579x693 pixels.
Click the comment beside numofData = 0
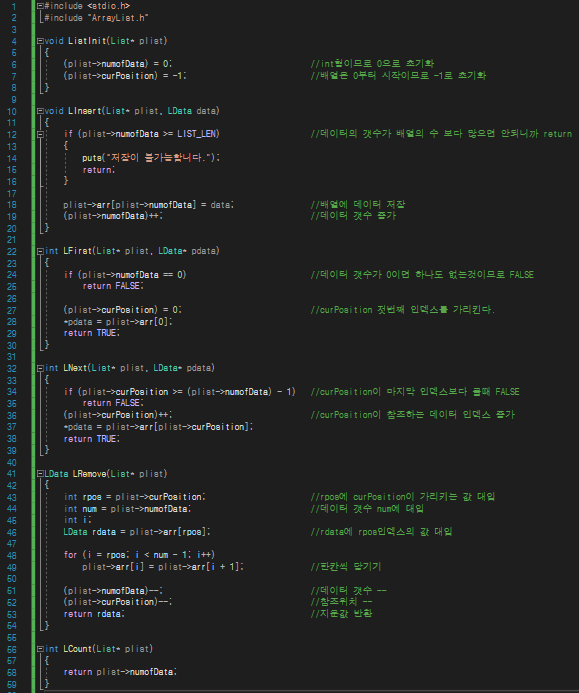(x=373, y=64)
